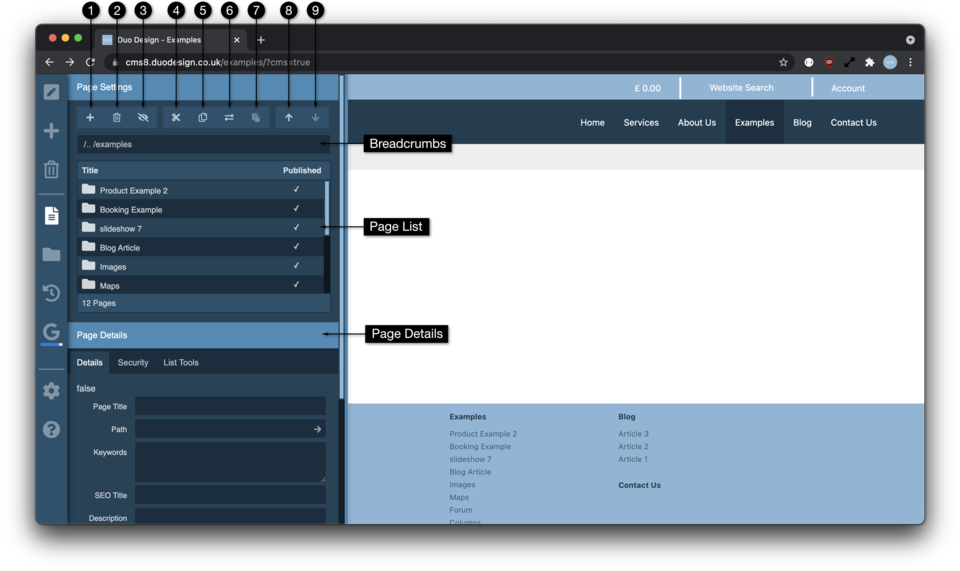Screen dimensions: 960x571
Task: Click the add page plus icon in toolbar
Action: click(90, 118)
